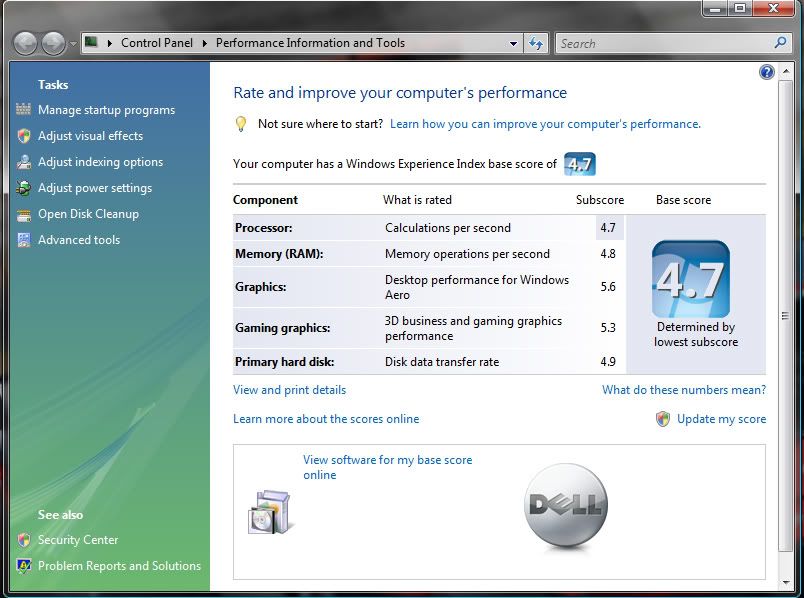
Task: Click the Advanced tools icon
Action: (24, 240)
